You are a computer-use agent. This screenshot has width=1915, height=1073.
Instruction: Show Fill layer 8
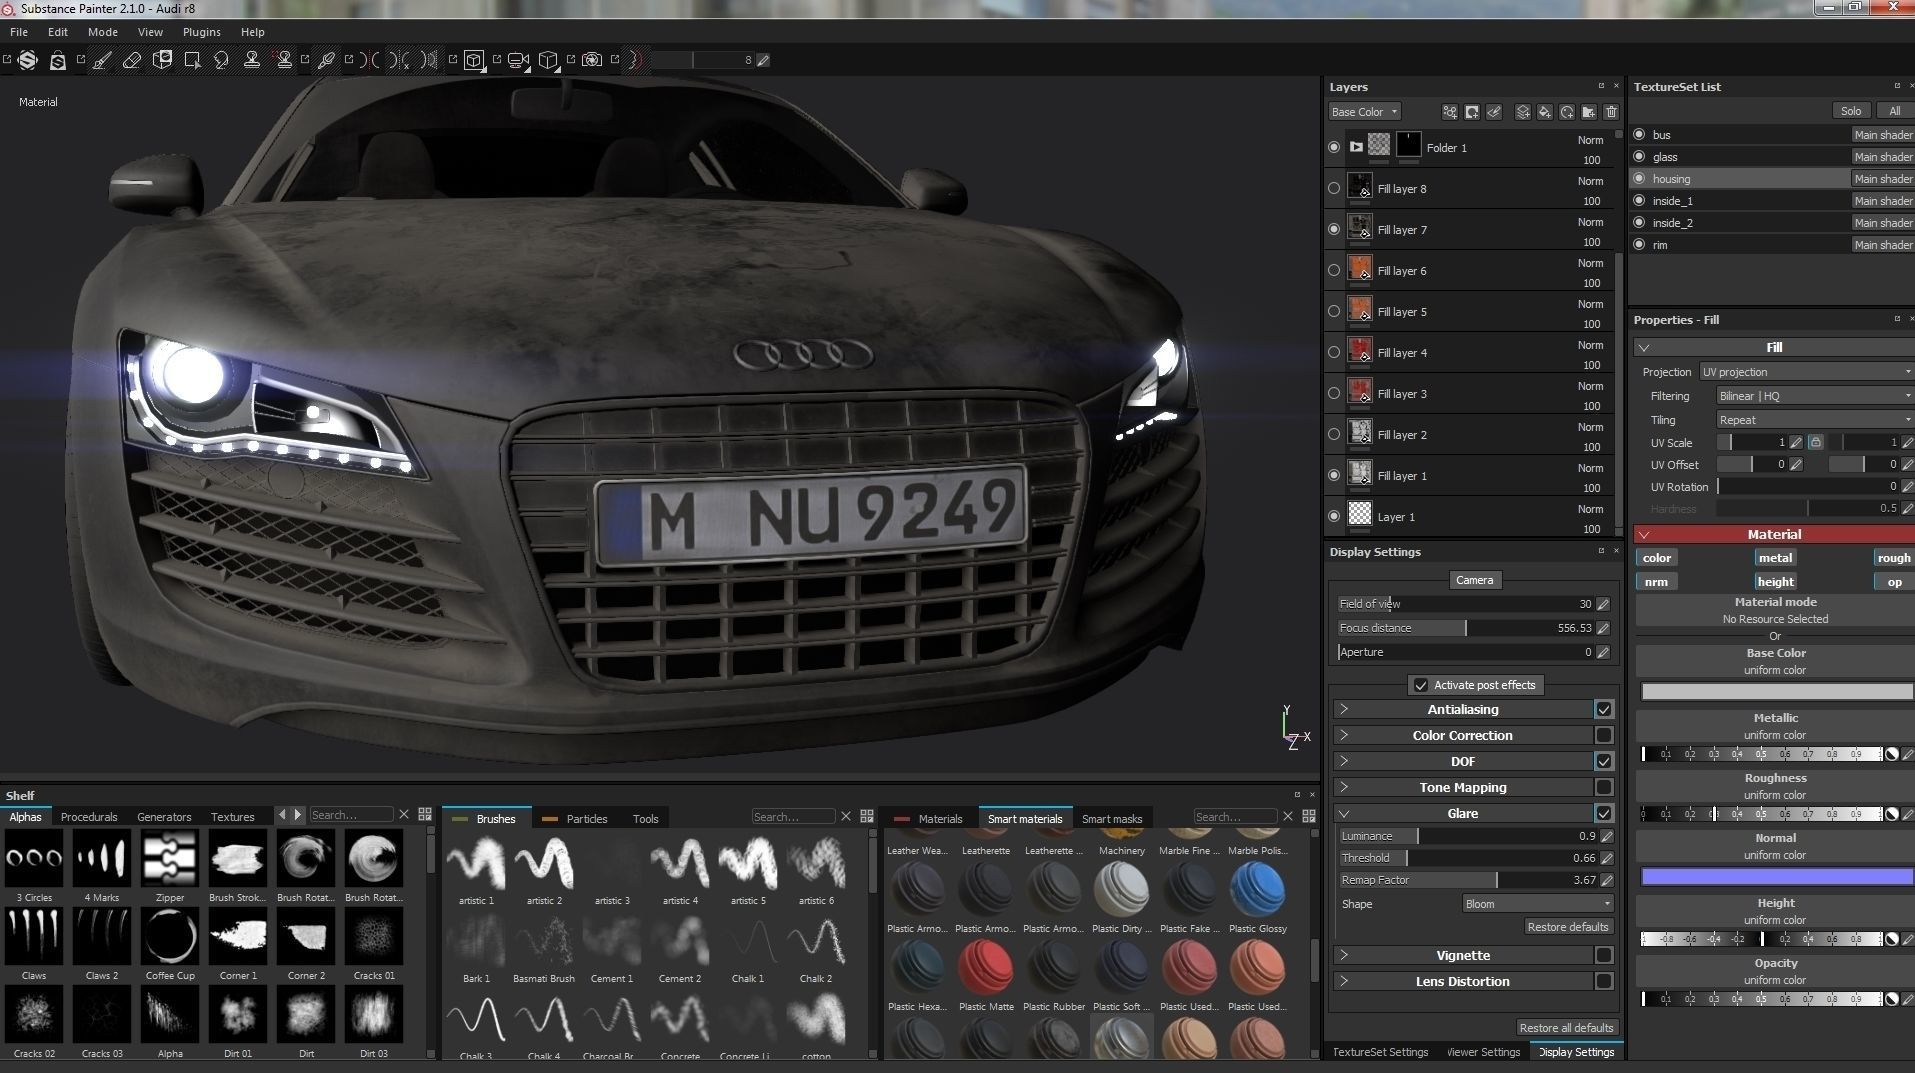click(1334, 188)
